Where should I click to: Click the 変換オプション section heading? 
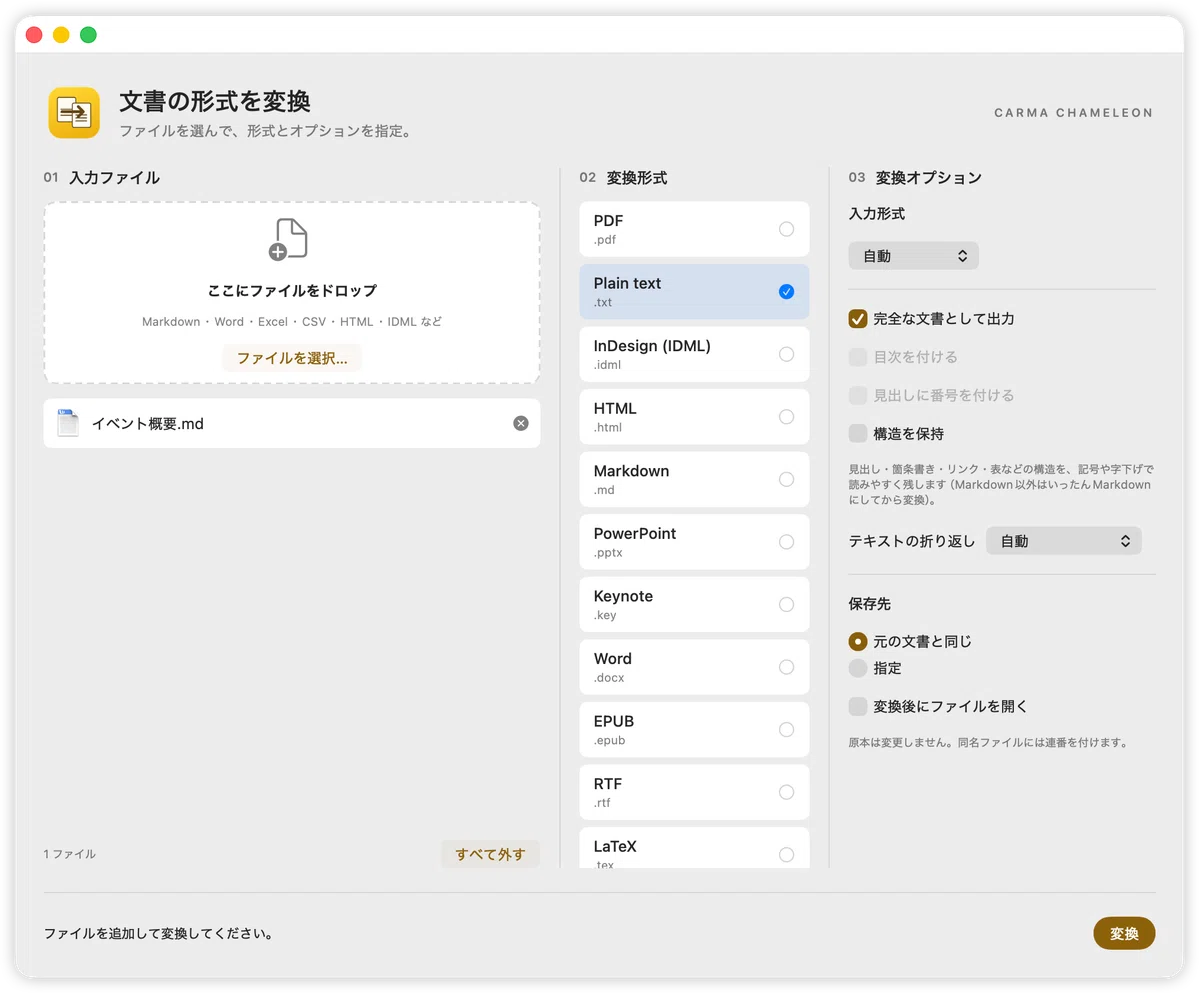pyautogui.click(x=929, y=177)
